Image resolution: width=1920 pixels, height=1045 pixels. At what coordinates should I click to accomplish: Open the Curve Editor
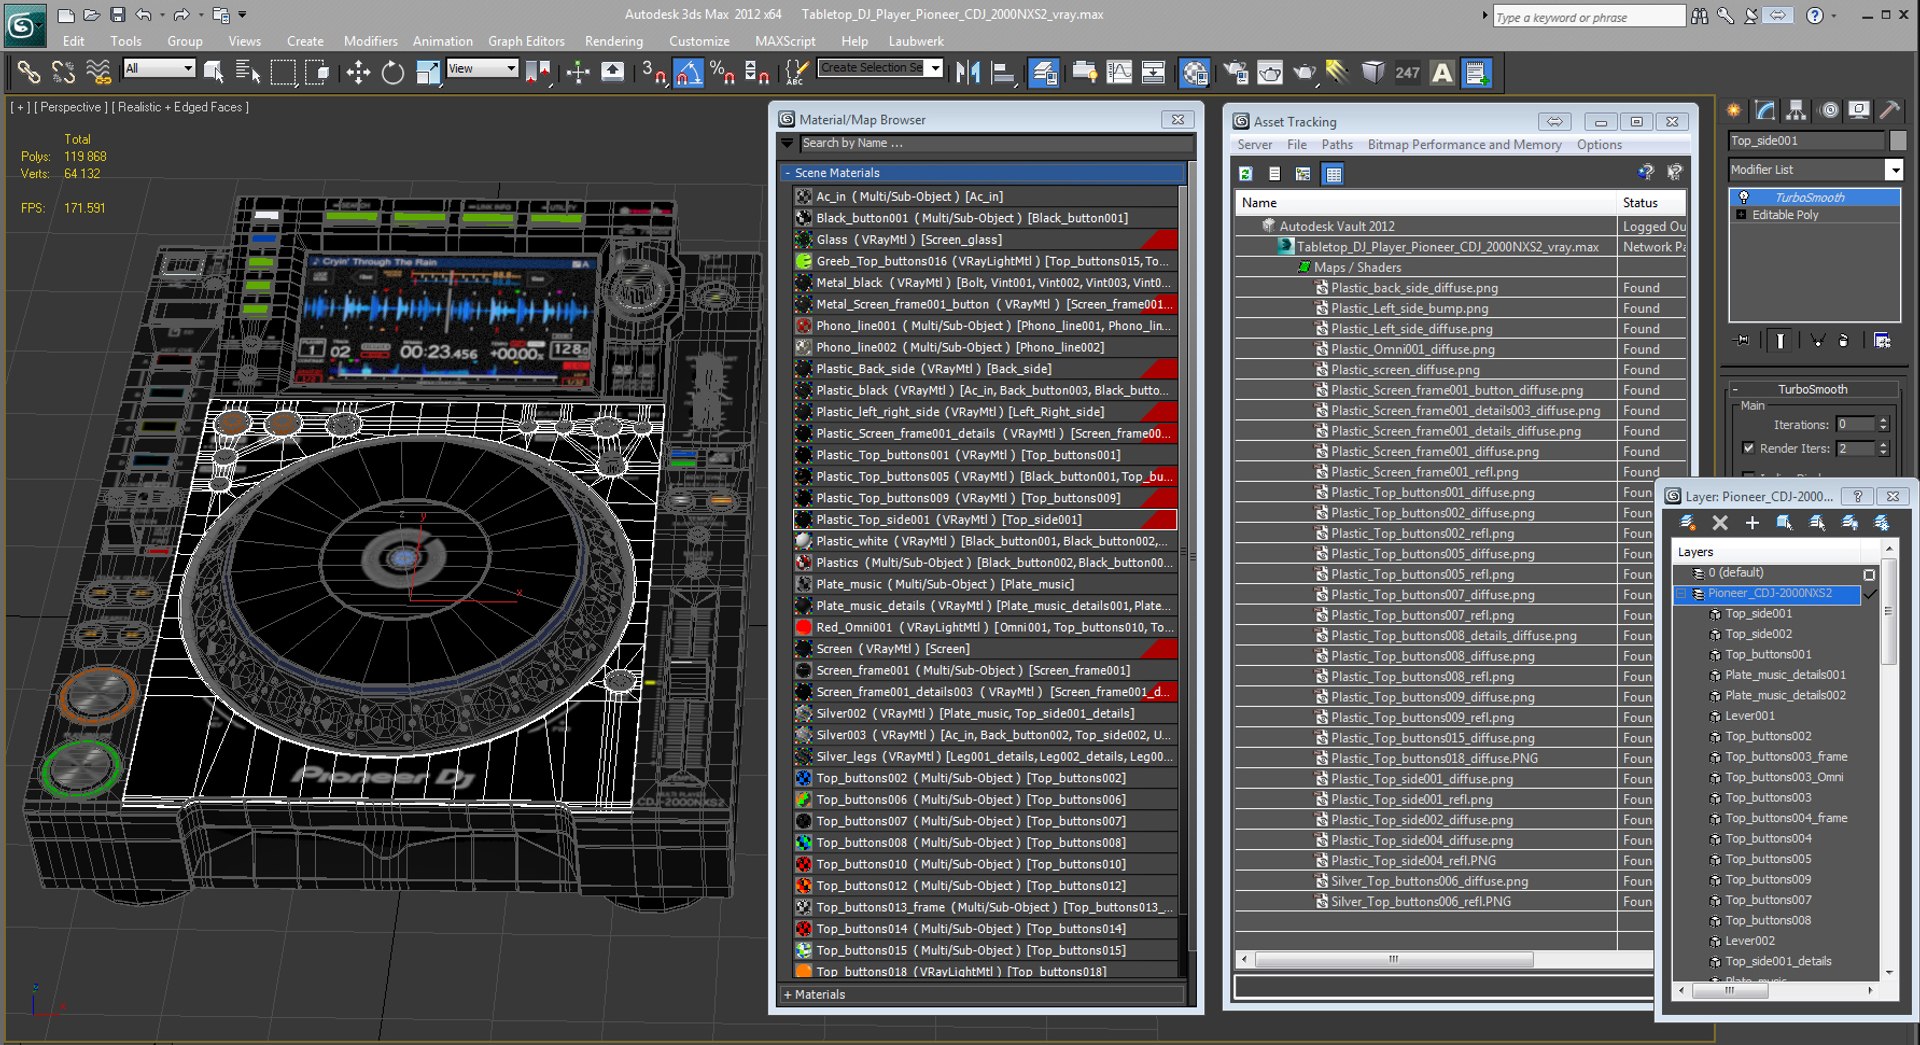[1119, 72]
